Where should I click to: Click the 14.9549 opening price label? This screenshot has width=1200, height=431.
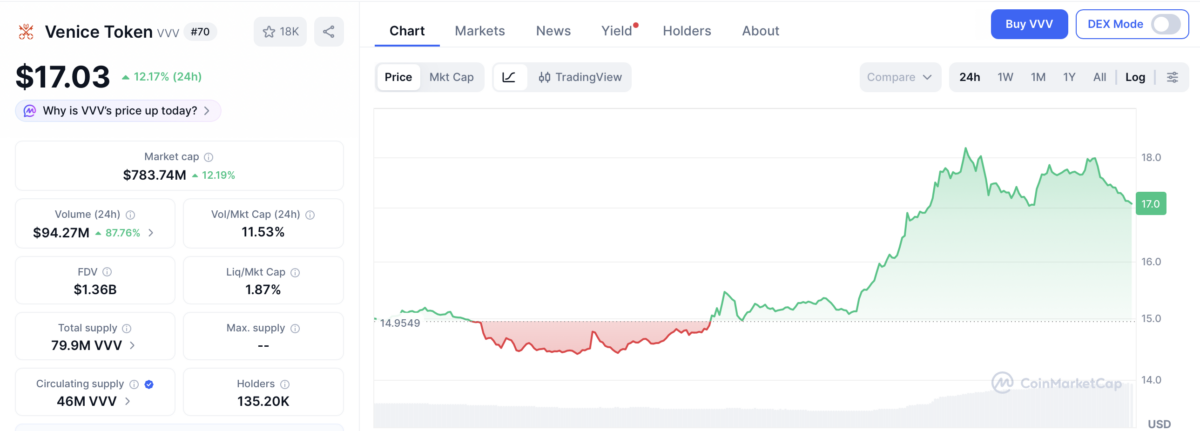[400, 323]
